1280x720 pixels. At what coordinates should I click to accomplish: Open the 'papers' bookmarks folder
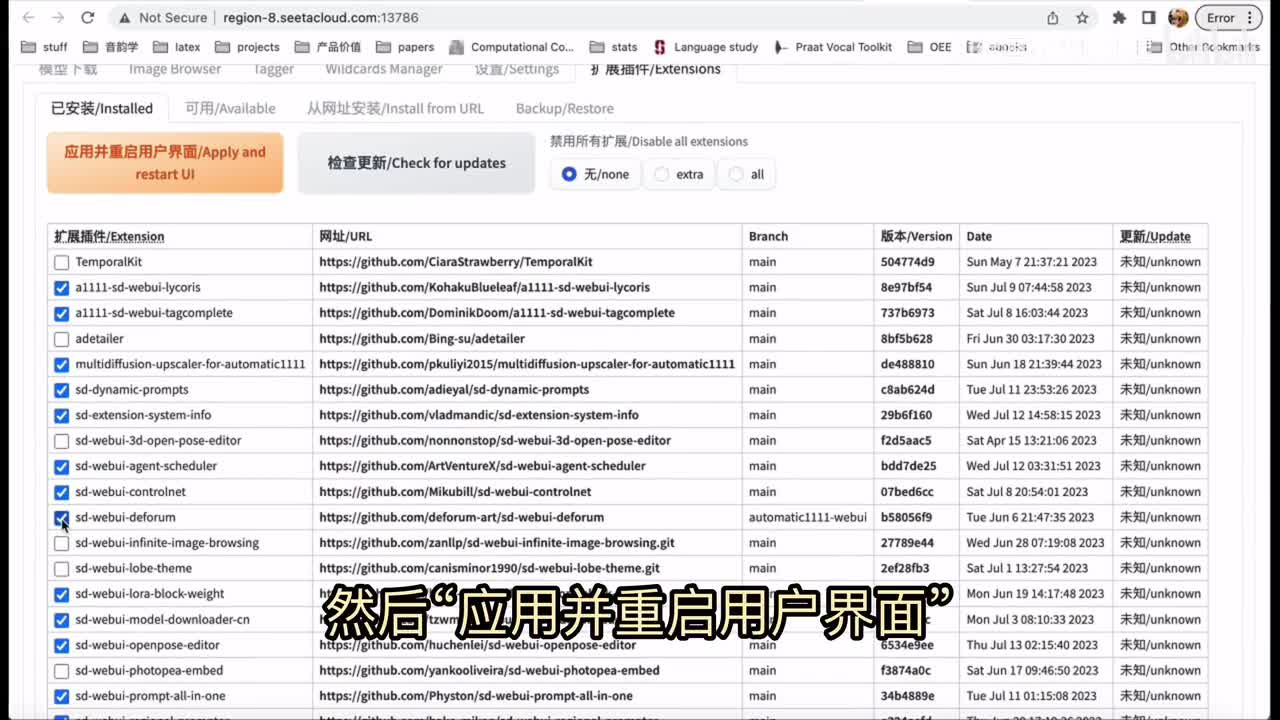point(407,47)
